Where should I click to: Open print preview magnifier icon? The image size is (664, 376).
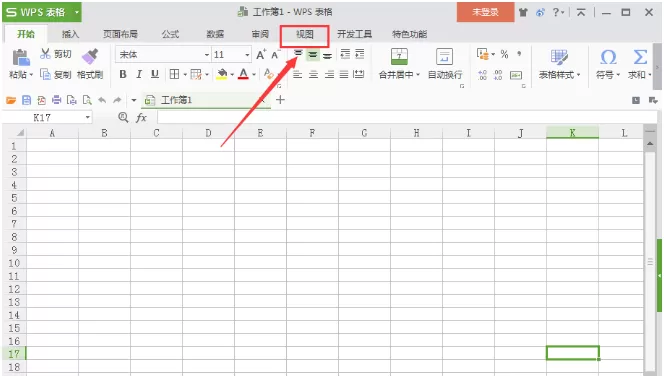[87, 100]
